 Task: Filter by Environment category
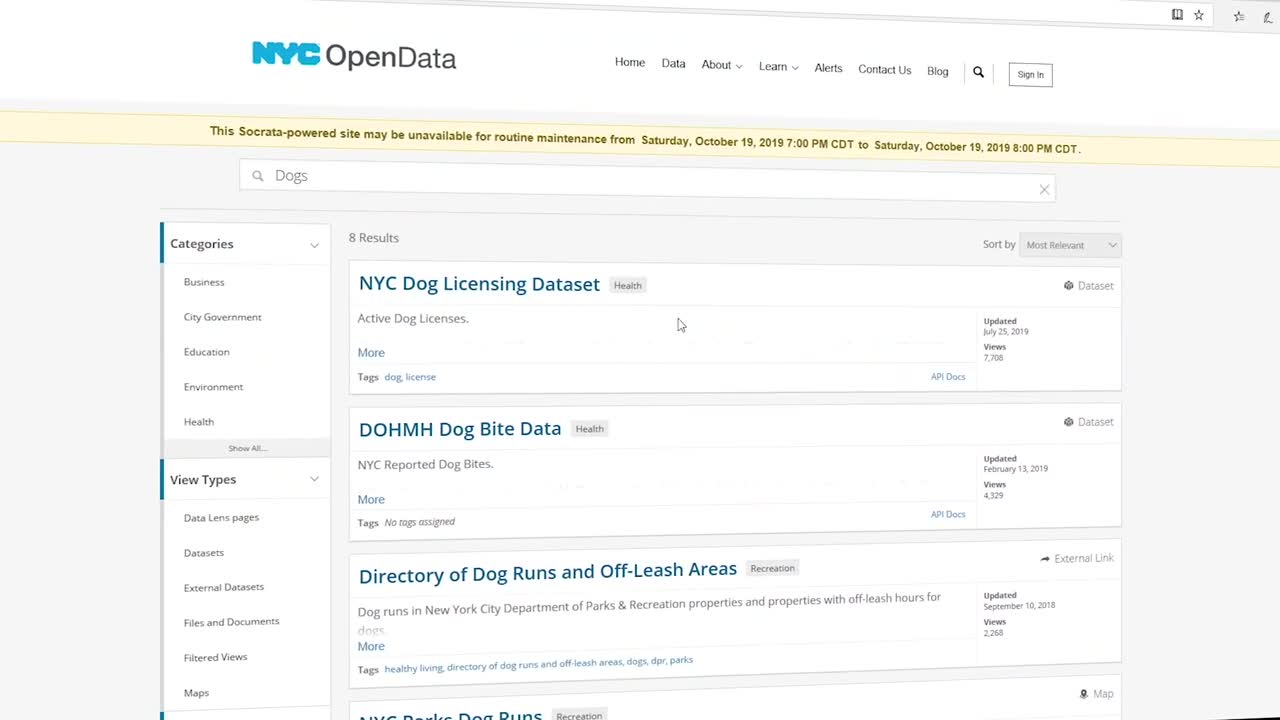point(213,387)
